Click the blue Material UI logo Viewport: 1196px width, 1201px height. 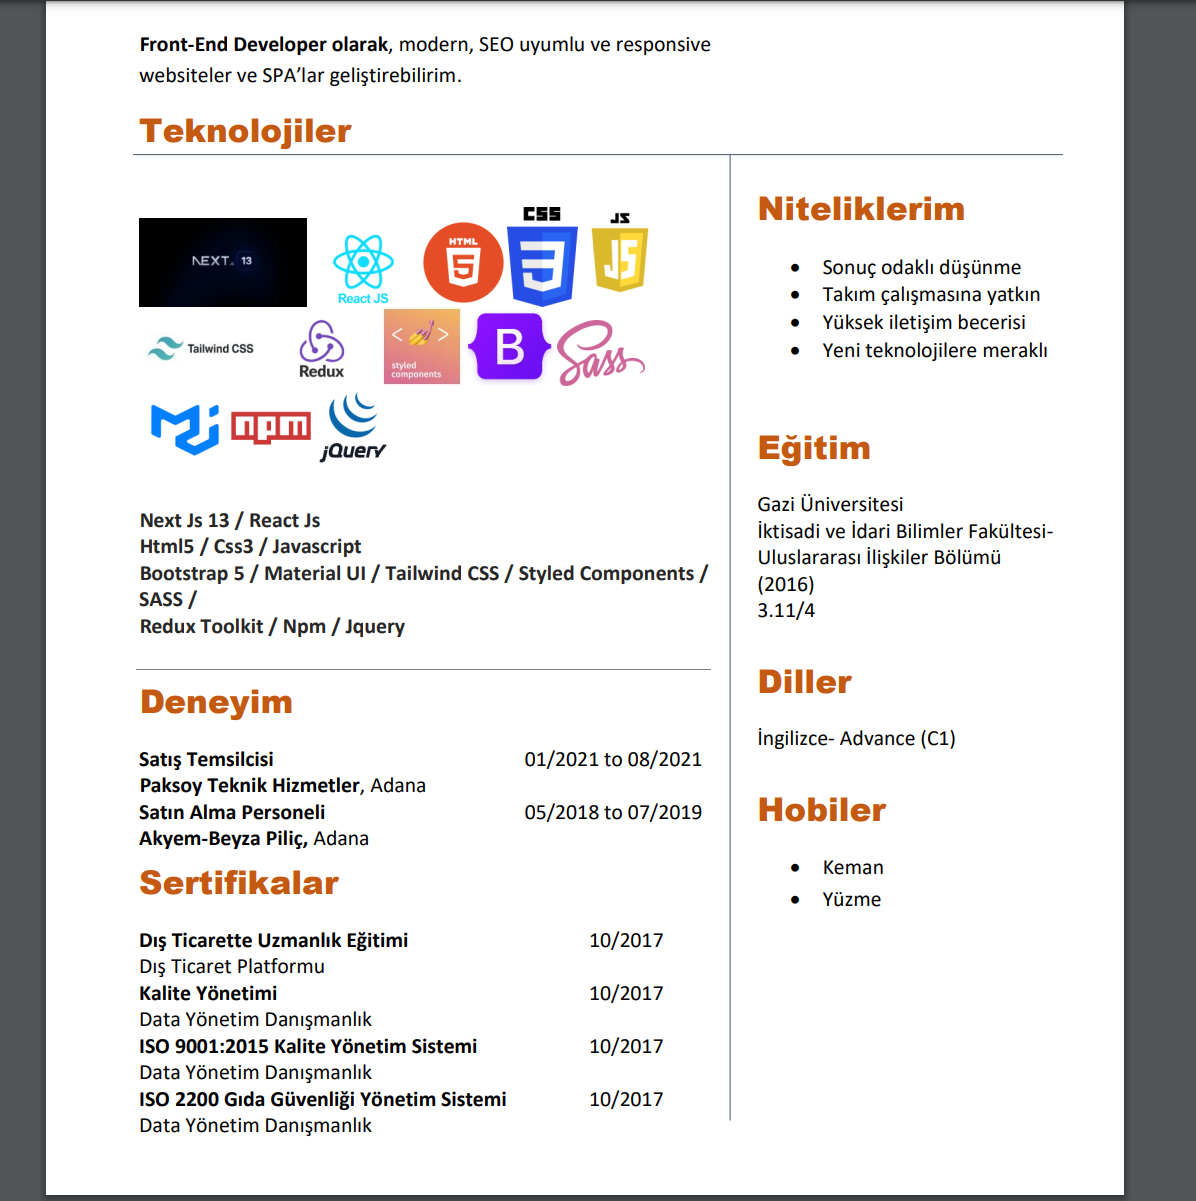click(x=185, y=428)
